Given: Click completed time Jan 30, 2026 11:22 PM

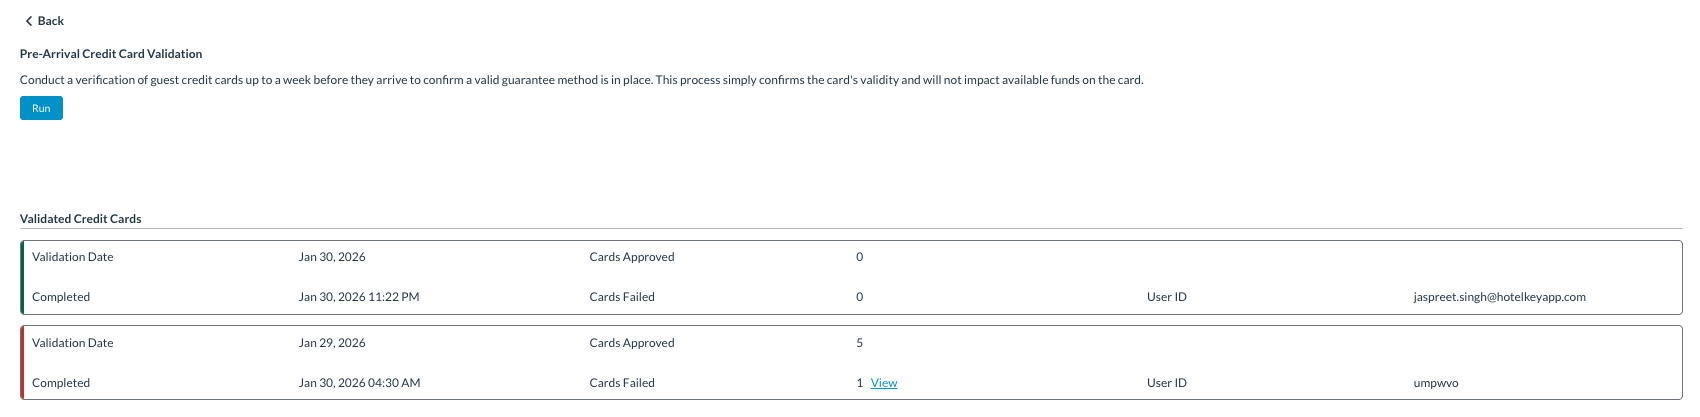Looking at the screenshot, I should tap(359, 297).
